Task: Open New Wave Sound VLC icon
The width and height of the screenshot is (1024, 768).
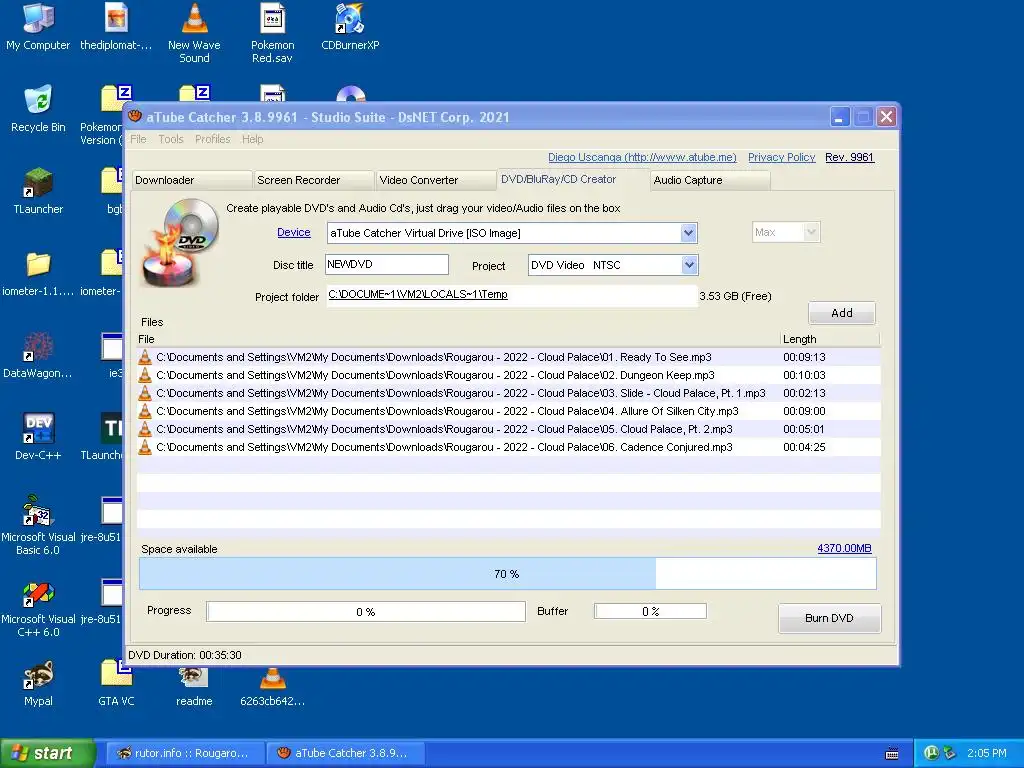Action: tap(194, 33)
